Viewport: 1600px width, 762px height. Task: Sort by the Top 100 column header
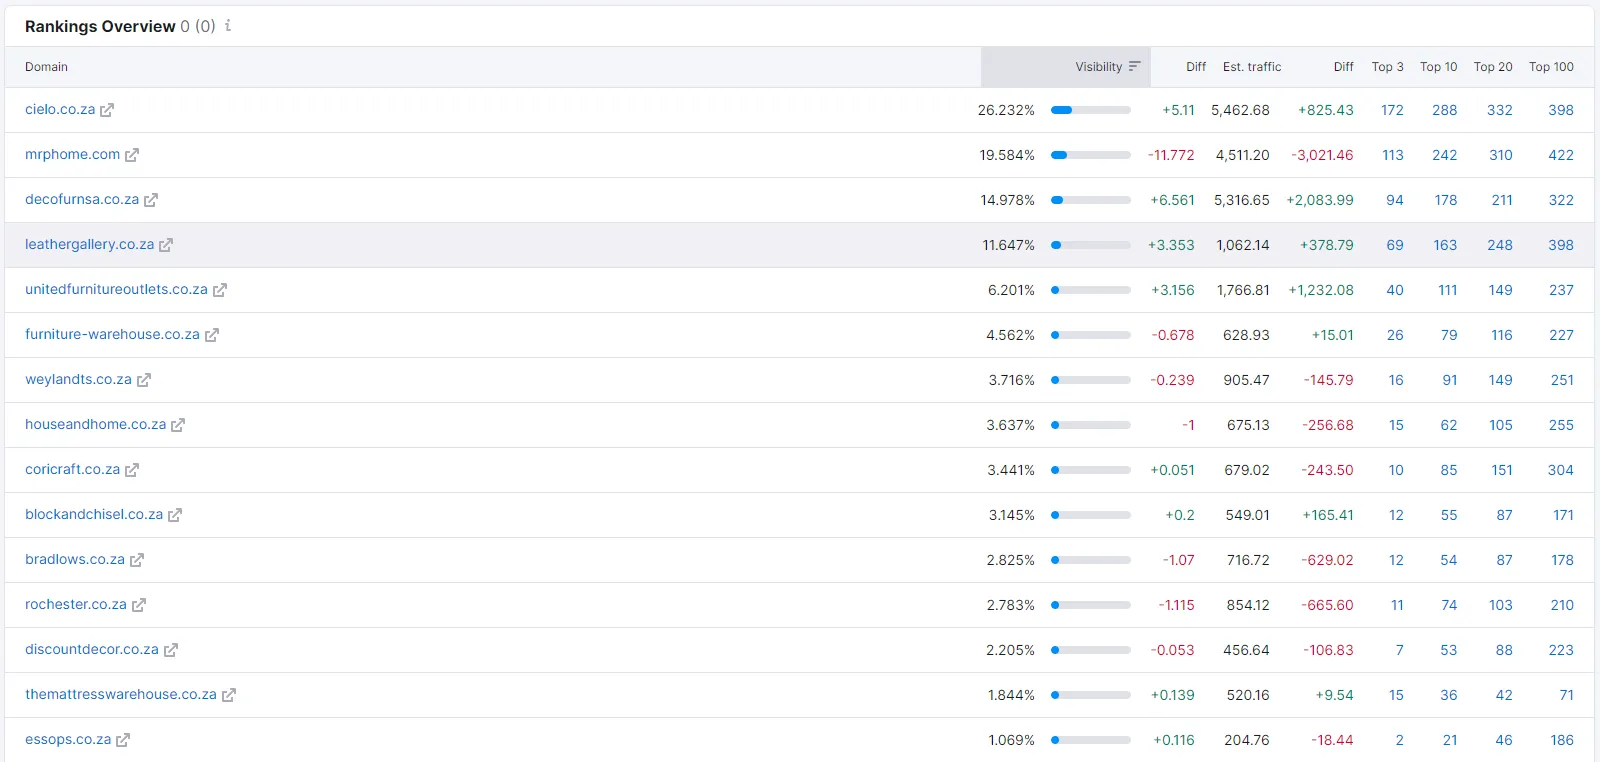coord(1550,67)
